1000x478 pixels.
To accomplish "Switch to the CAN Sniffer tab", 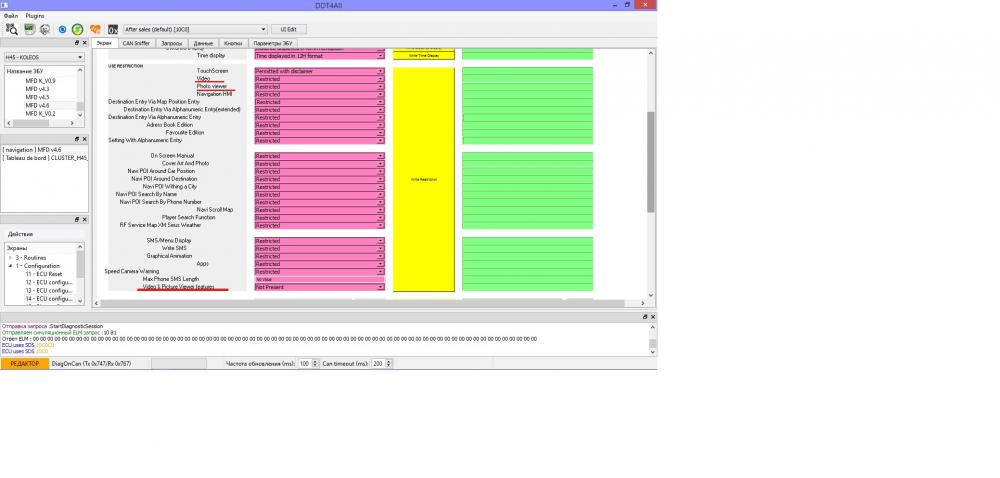I will tap(136, 43).
